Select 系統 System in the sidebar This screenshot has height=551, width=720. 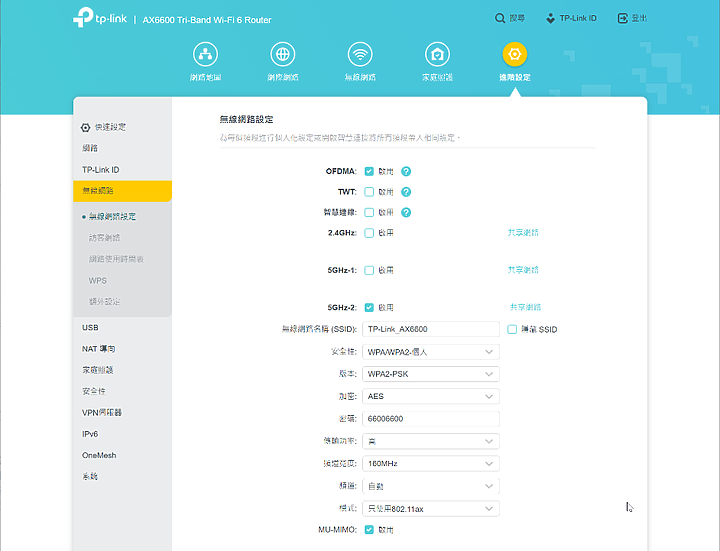pos(90,477)
